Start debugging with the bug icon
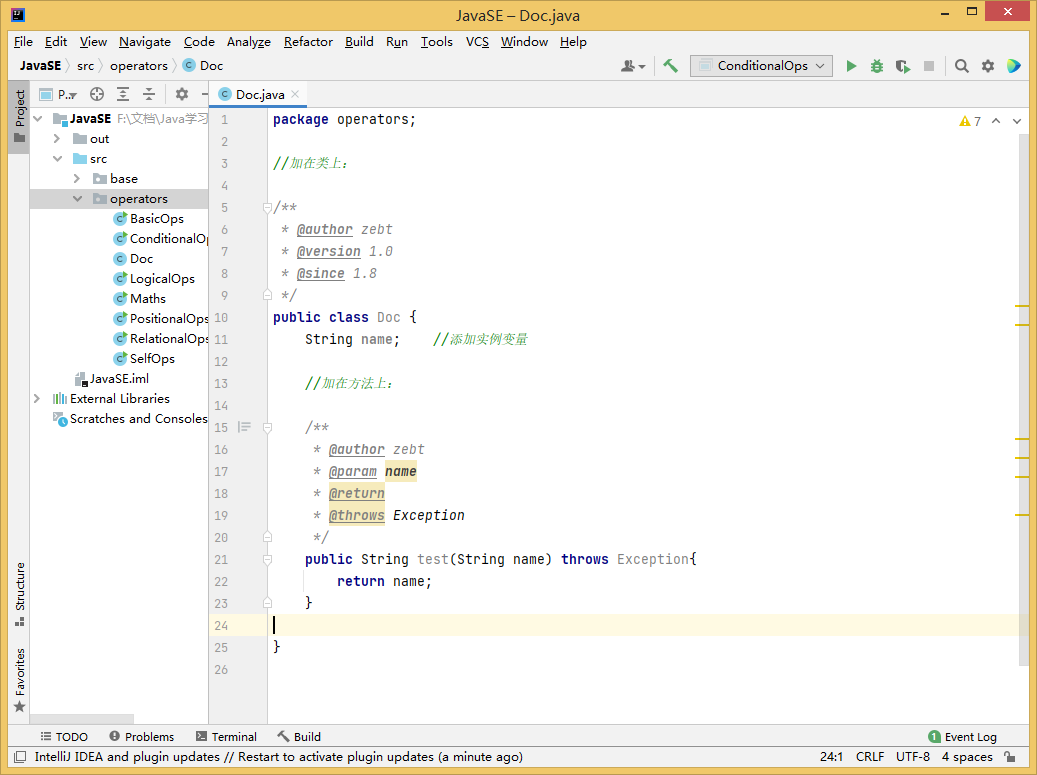Screen dimensions: 1037x775 tap(877, 66)
